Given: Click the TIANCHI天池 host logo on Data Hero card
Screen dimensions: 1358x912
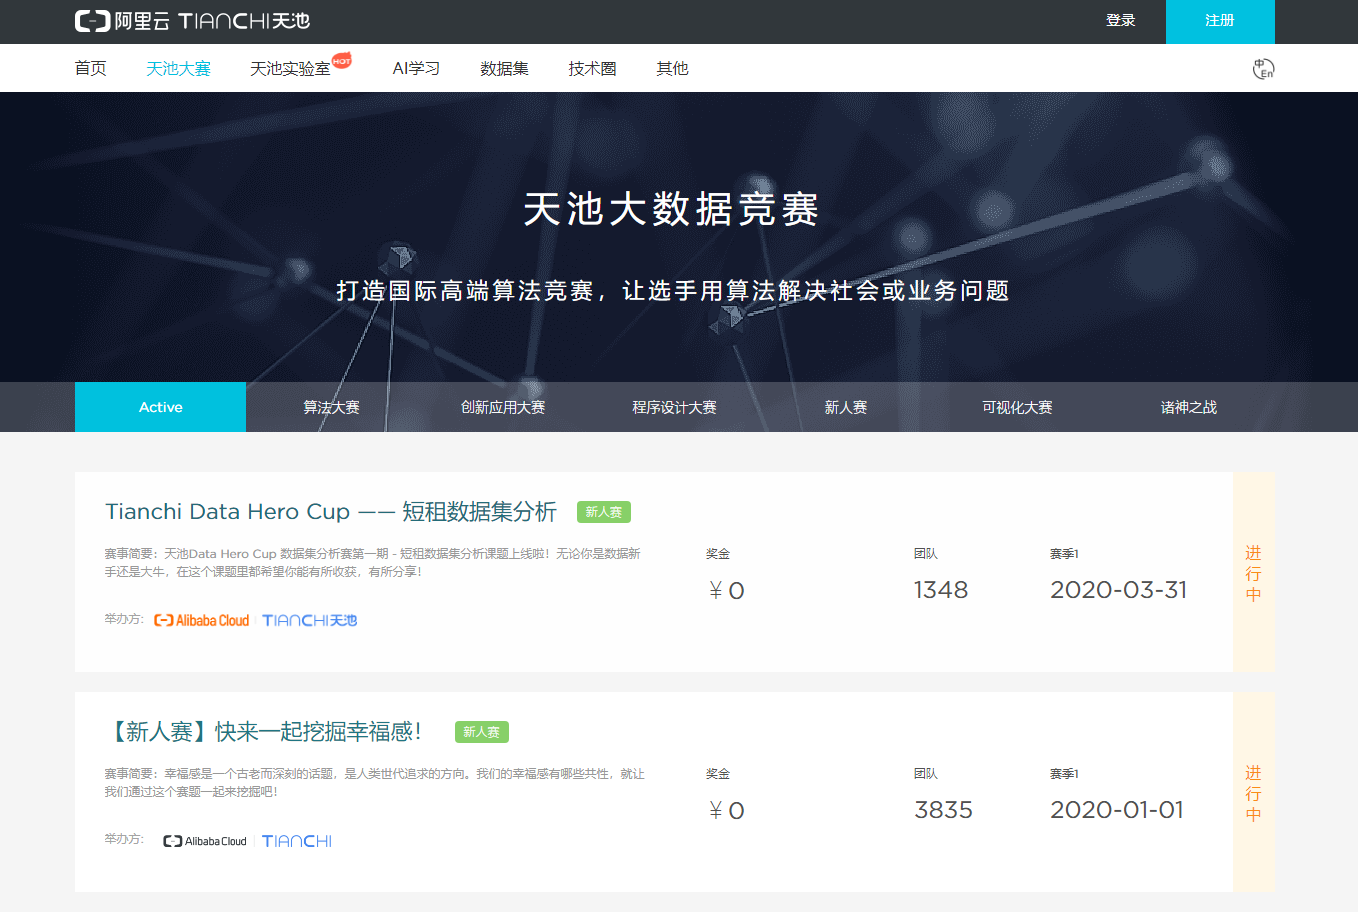Looking at the screenshot, I should [x=309, y=620].
